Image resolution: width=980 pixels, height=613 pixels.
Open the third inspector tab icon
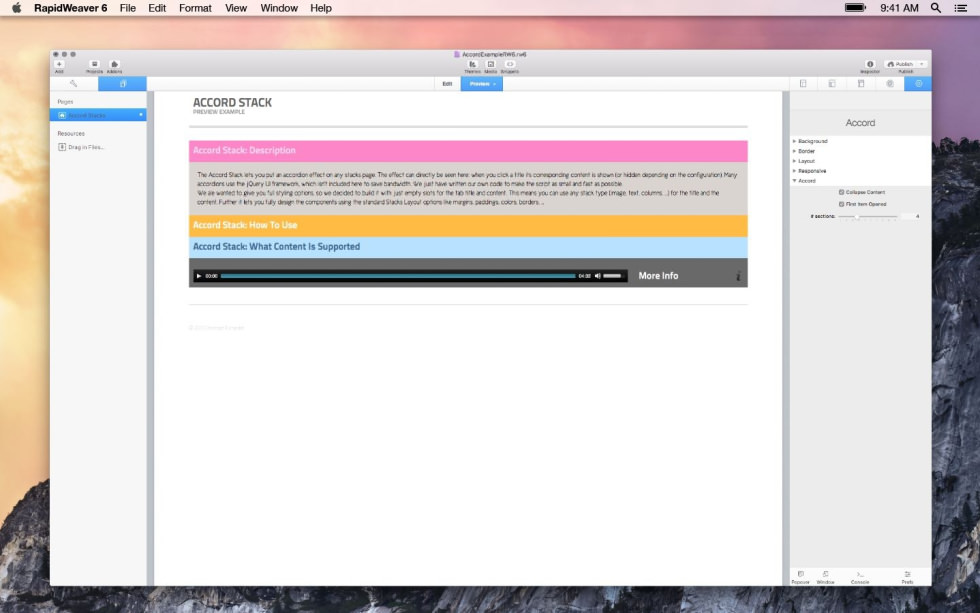[861, 84]
